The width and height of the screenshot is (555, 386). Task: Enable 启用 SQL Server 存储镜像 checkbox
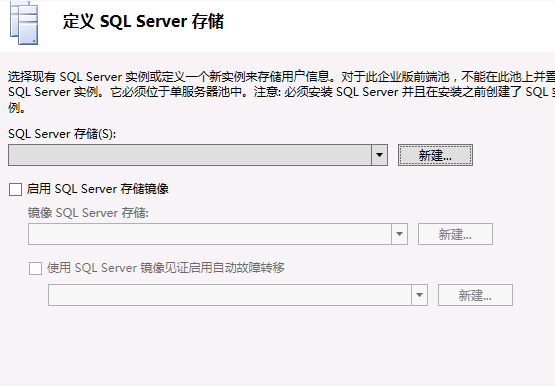(x=16, y=189)
